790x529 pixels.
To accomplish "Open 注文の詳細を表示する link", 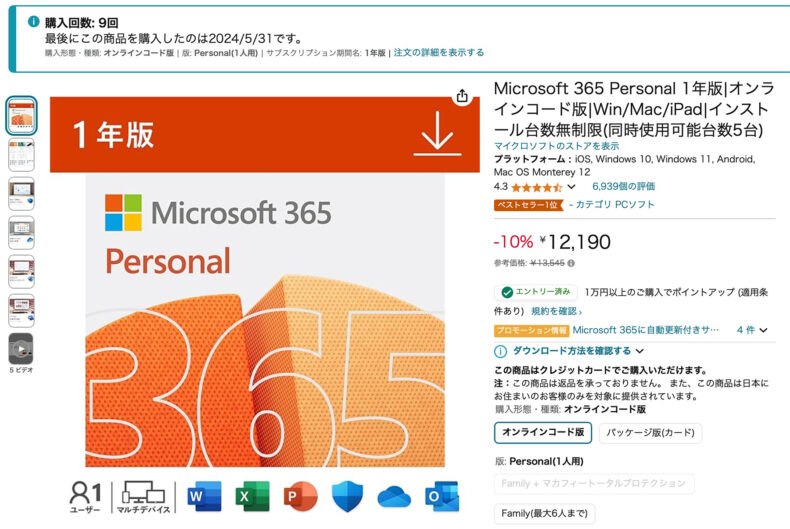I will click(438, 52).
